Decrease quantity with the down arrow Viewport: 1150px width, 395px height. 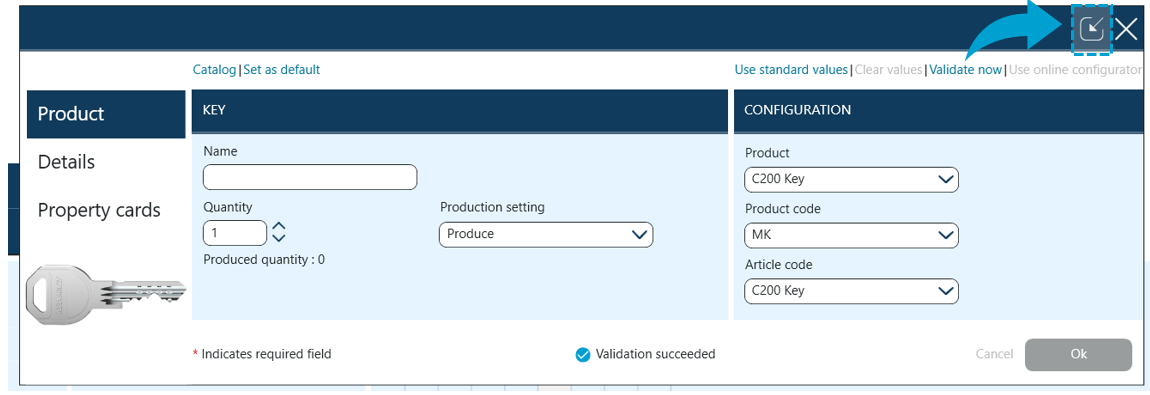pos(279,238)
